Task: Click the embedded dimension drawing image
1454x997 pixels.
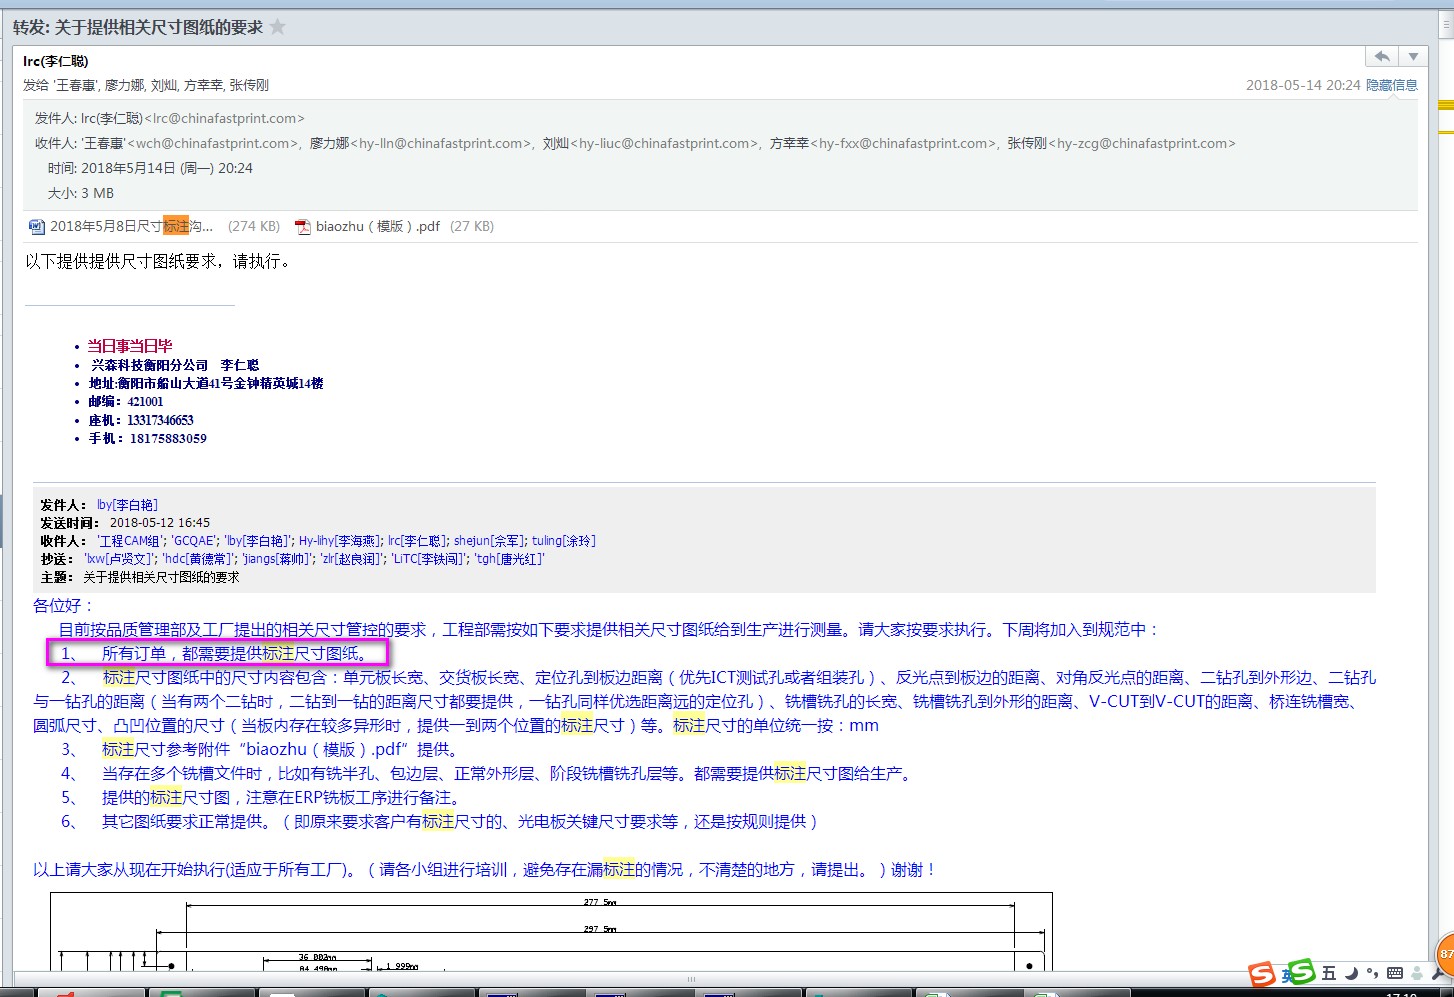Action: tap(551, 931)
